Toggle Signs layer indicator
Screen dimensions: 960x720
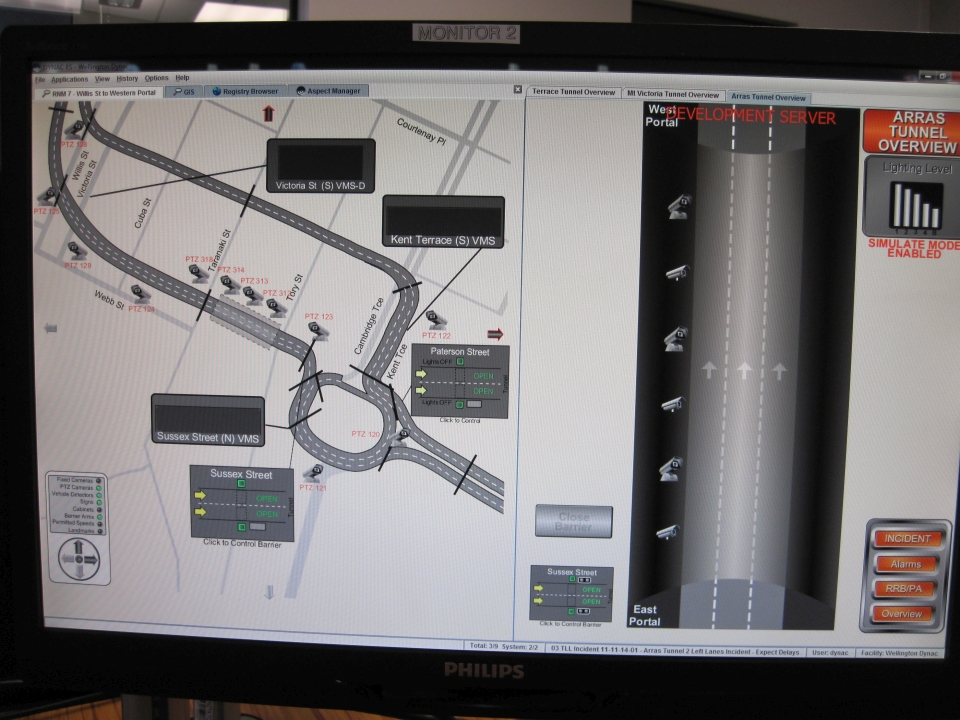tap(99, 502)
